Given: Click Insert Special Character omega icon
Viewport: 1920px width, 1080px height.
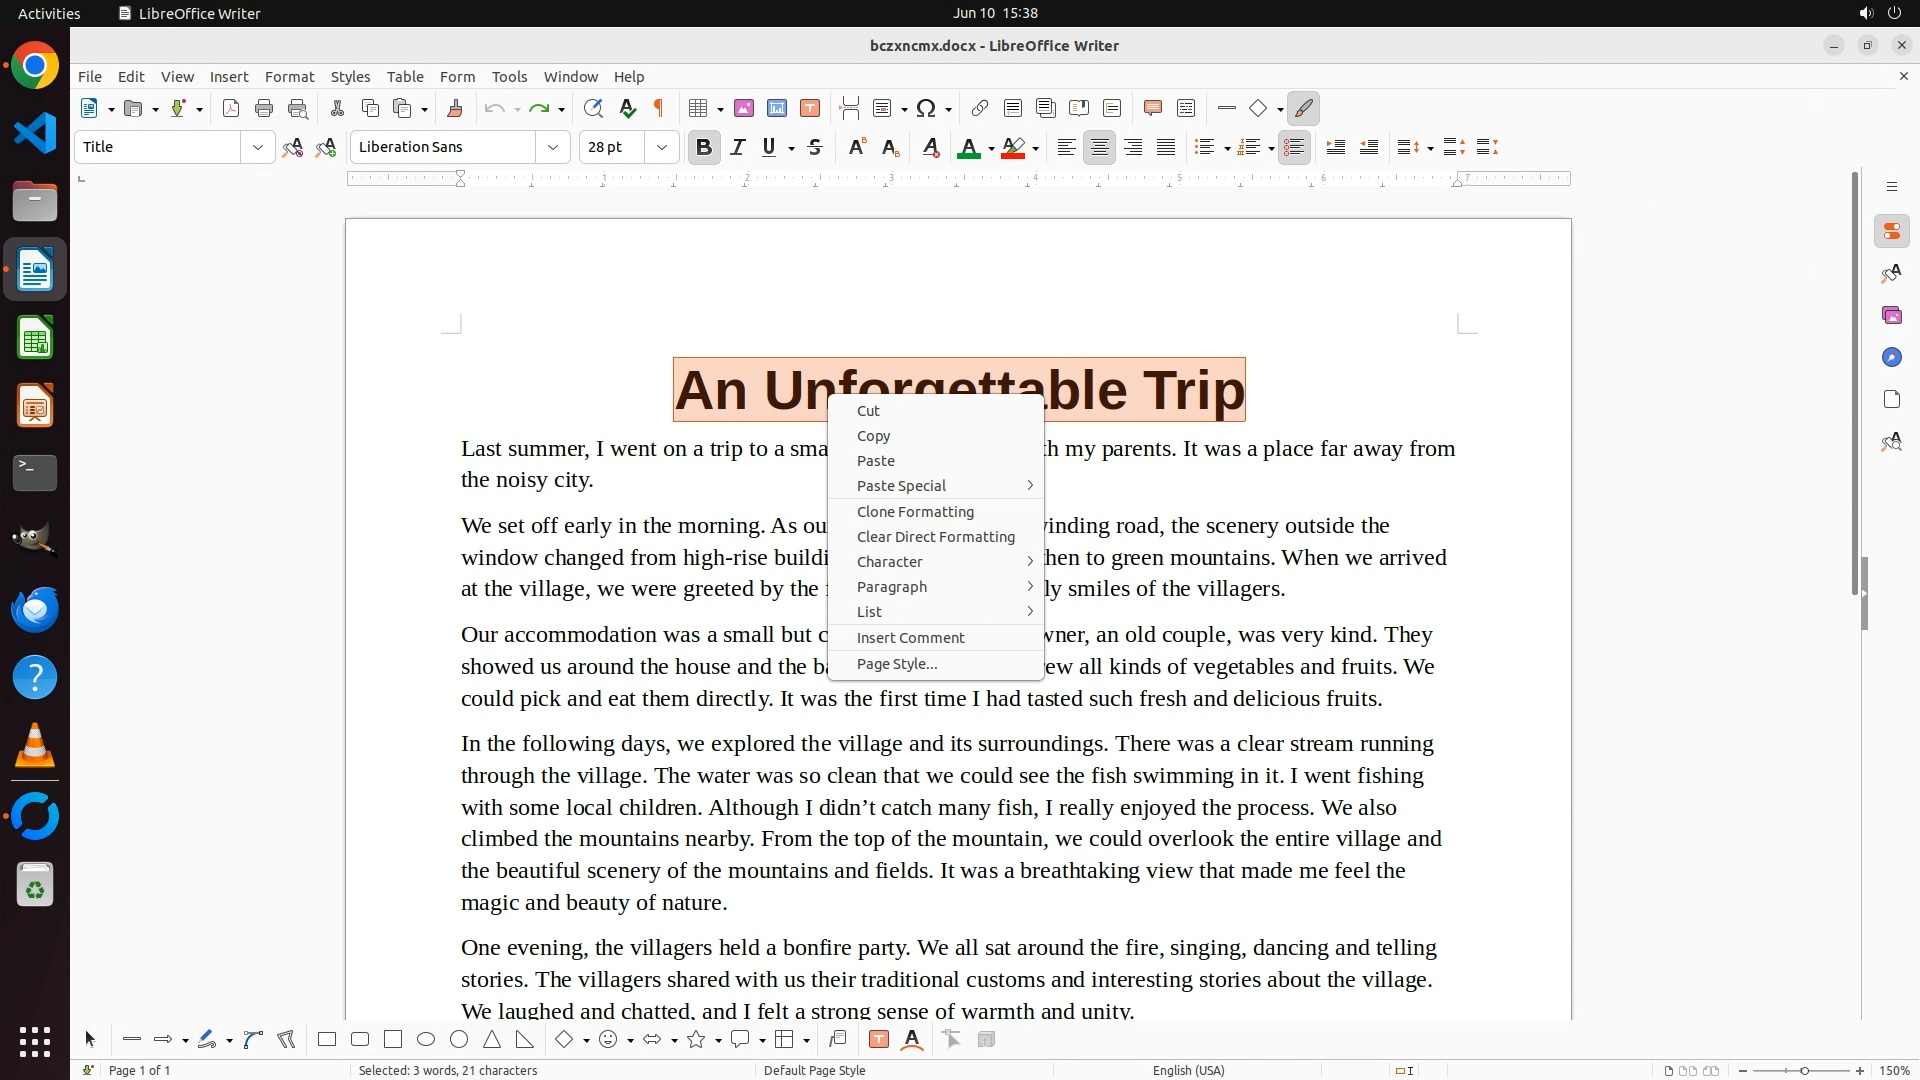Looking at the screenshot, I should [926, 109].
